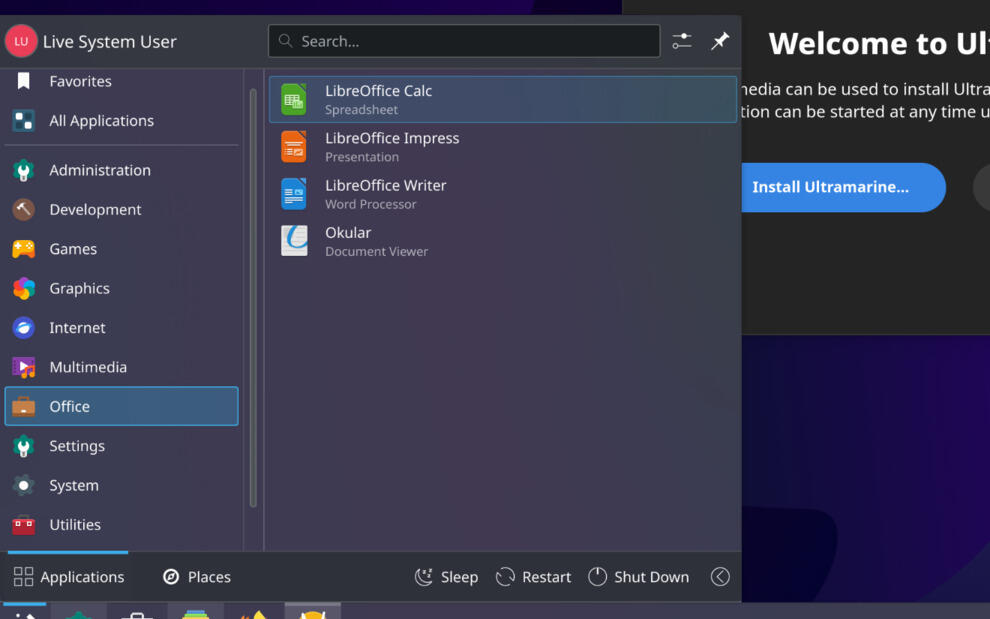
Task: Open the Settings category
Action: 121,446
